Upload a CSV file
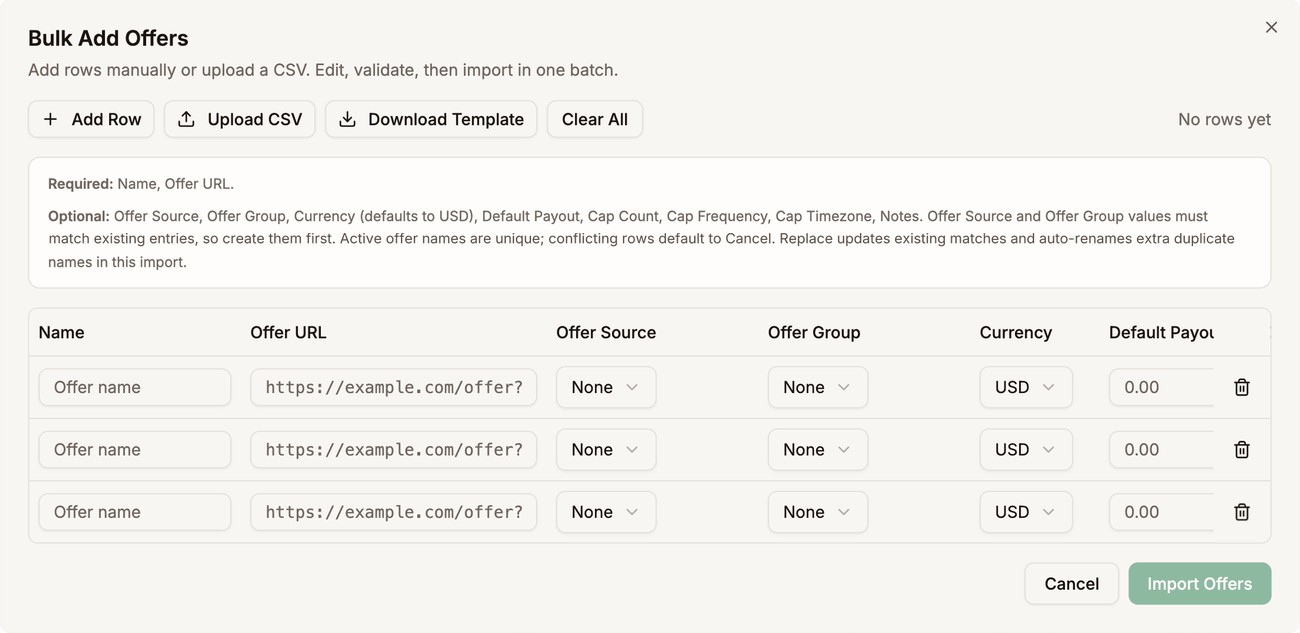Image resolution: width=1300 pixels, height=633 pixels. 240,119
